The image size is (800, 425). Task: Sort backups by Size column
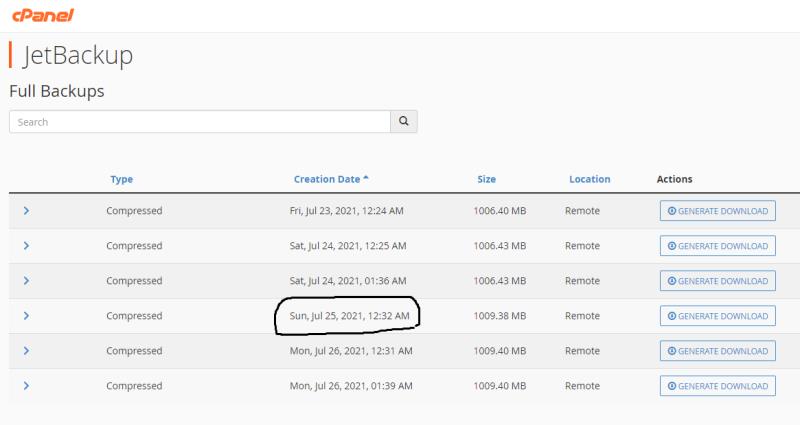[487, 179]
